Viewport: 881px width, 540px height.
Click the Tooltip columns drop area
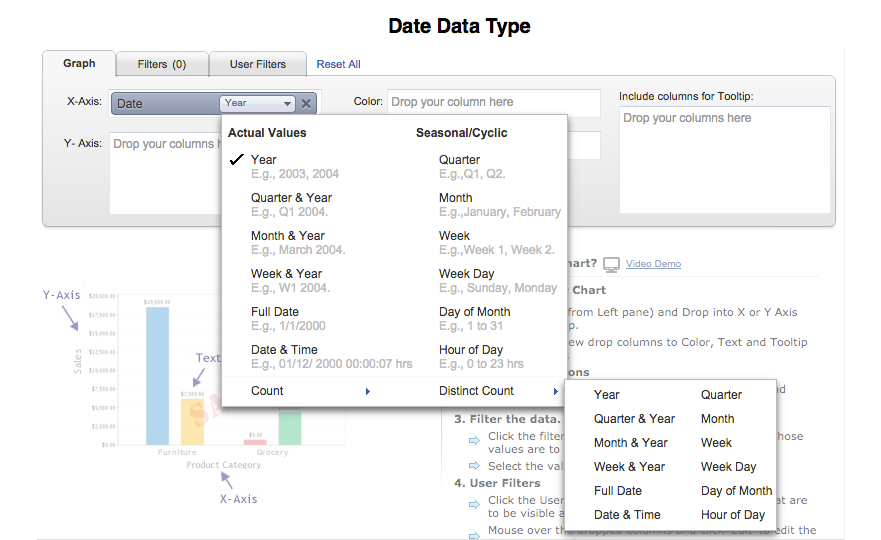[x=724, y=159]
